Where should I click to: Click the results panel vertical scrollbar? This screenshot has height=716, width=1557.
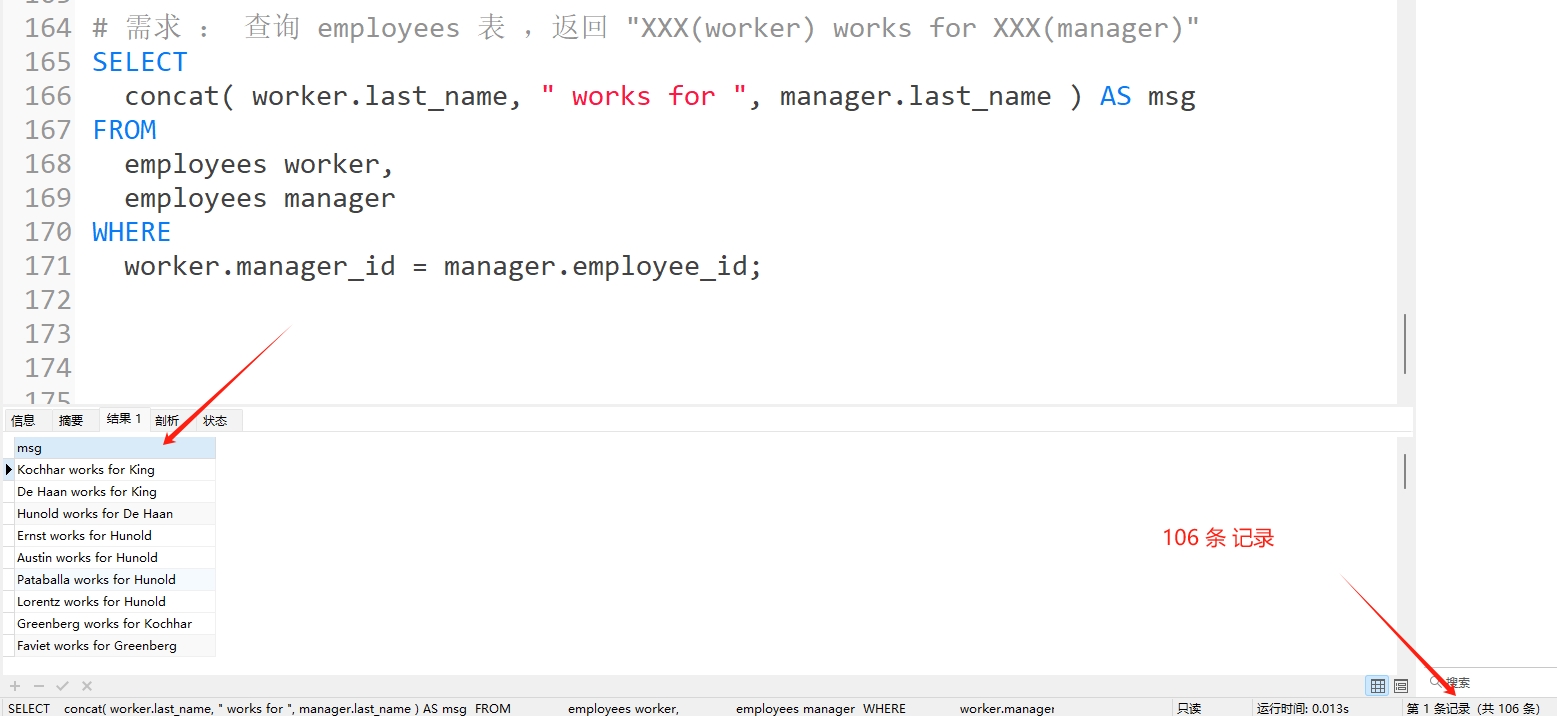tap(1405, 470)
